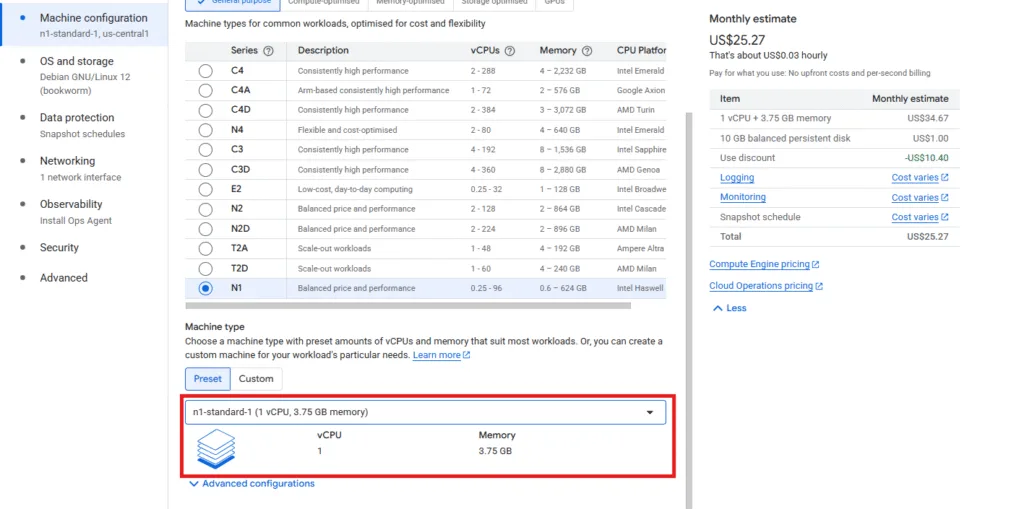1024x509 pixels.
Task: Select the C4D series radio button
Action: 206,110
